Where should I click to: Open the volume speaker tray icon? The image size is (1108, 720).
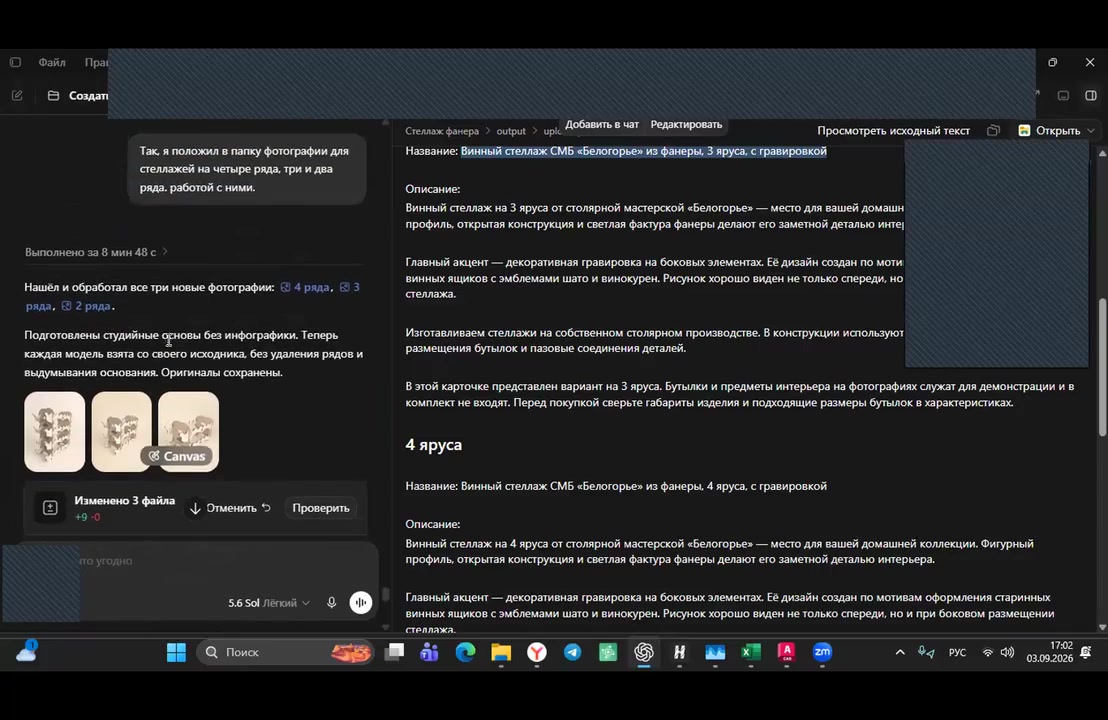[1008, 652]
